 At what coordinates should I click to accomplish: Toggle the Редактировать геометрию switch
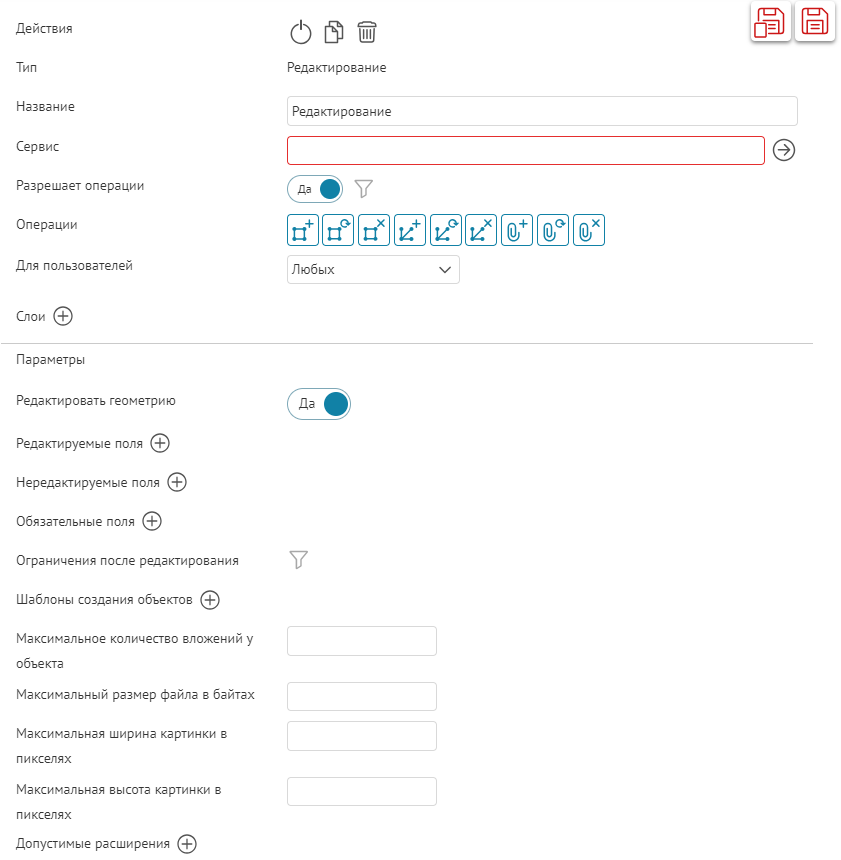(319, 404)
